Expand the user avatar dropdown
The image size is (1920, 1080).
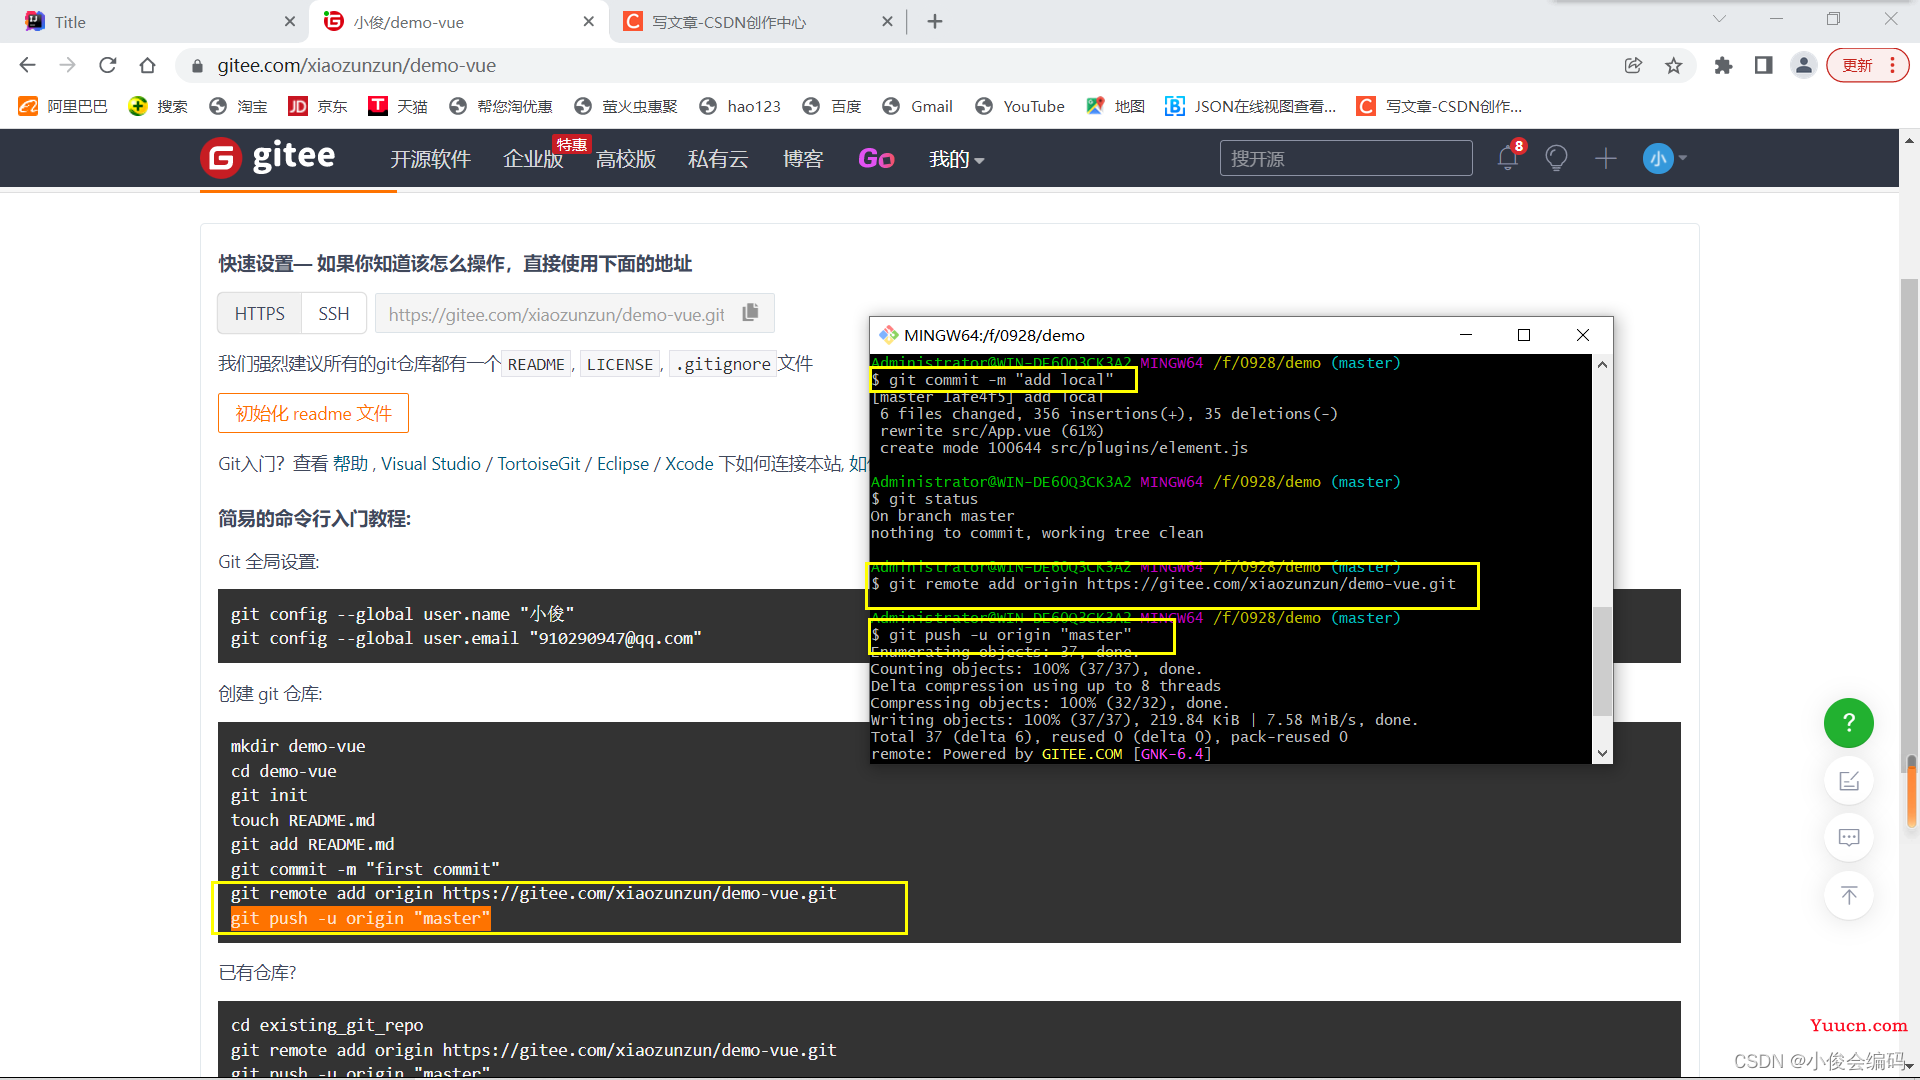[1665, 158]
